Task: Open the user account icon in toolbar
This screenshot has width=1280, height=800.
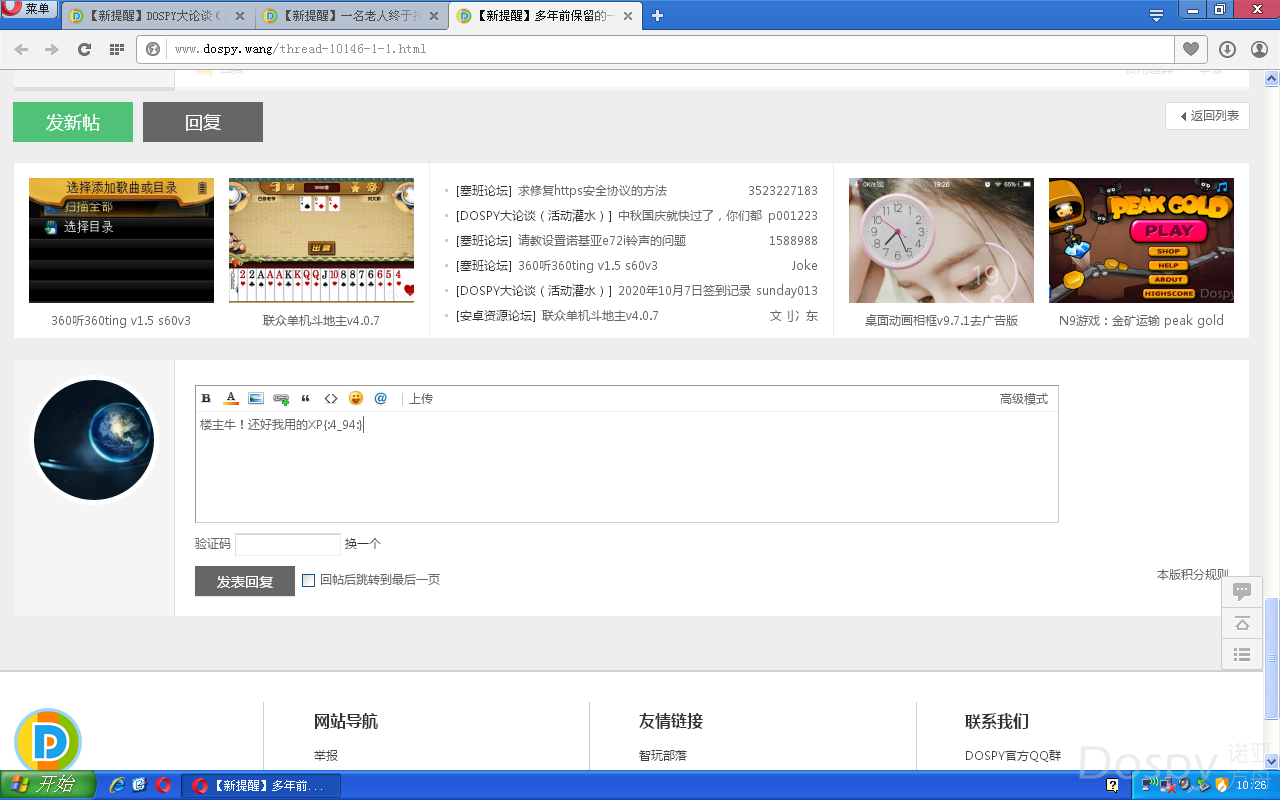Action: [x=1259, y=49]
